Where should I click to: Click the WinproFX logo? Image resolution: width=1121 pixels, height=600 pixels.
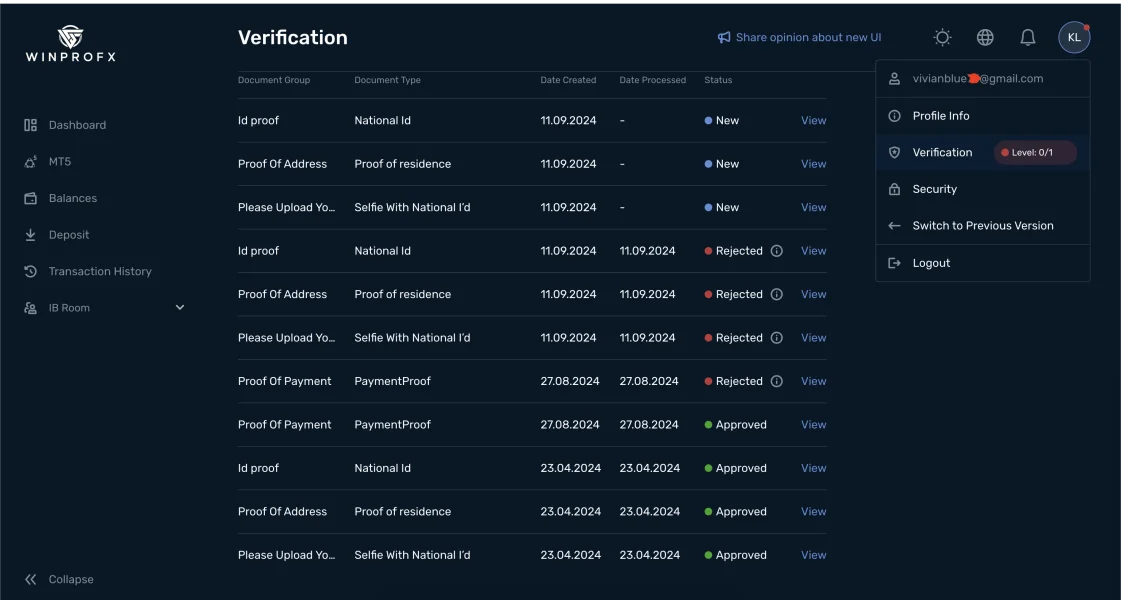(x=70, y=45)
